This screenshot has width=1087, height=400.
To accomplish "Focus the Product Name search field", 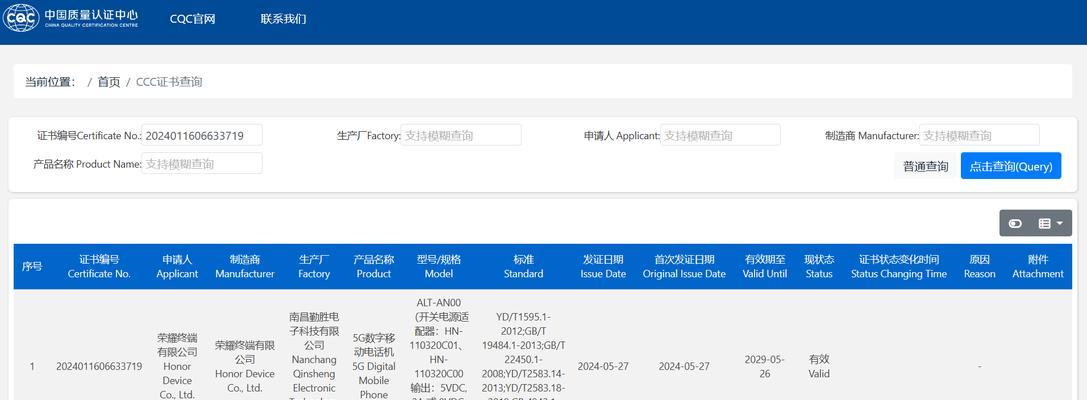I will pos(202,164).
